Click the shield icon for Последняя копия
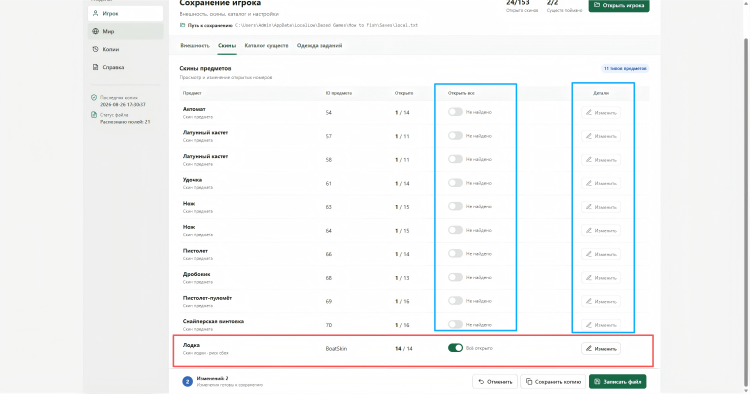 click(x=94, y=98)
